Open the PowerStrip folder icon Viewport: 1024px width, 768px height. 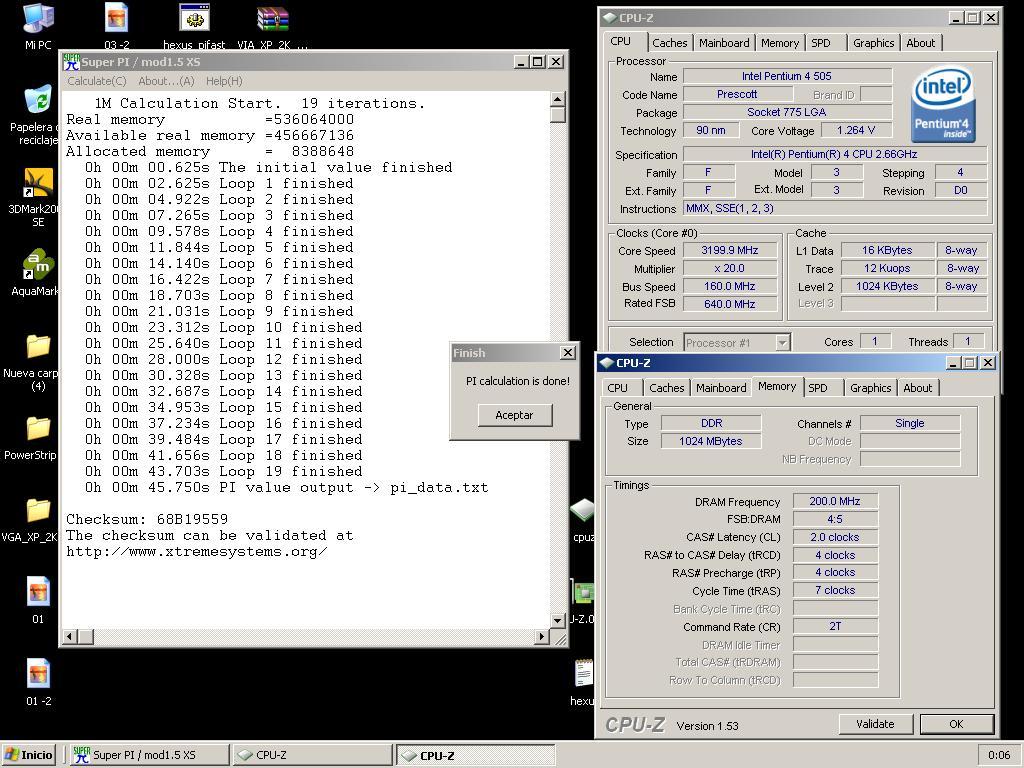[x=38, y=428]
